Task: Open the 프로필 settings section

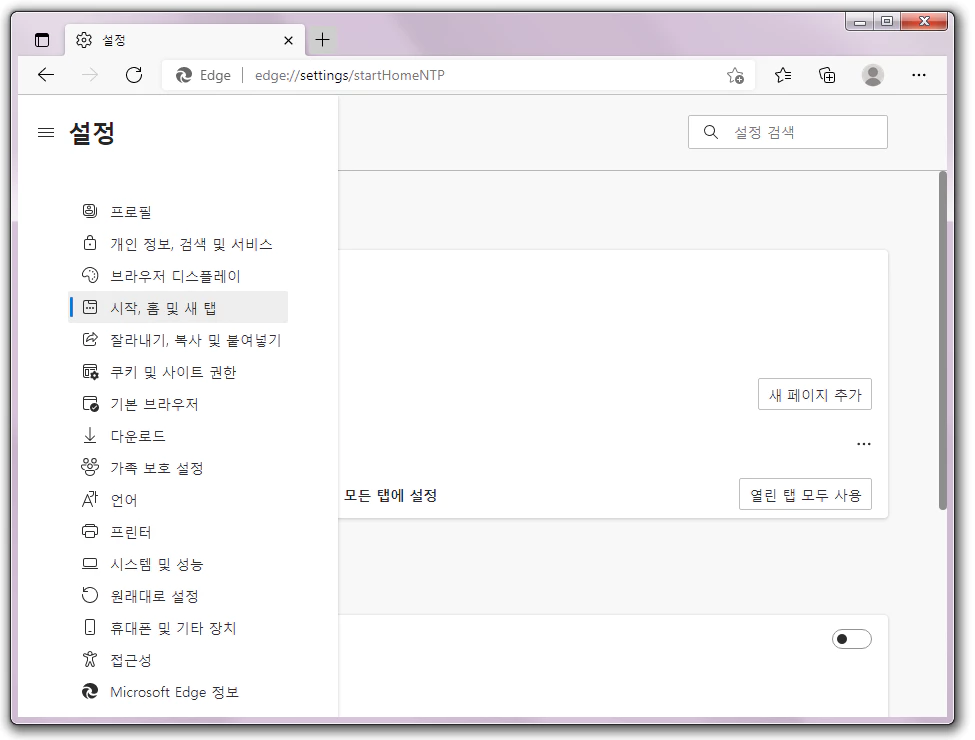Action: tap(178, 211)
